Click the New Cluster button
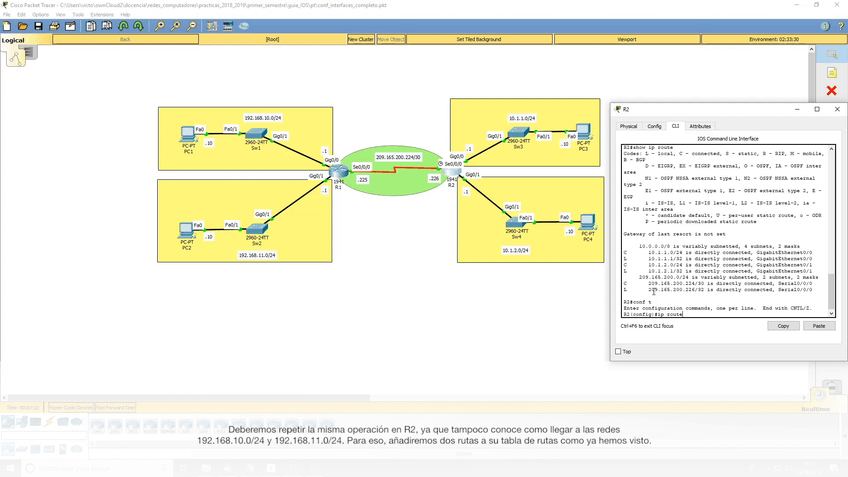The width and height of the screenshot is (848, 477). pyautogui.click(x=361, y=39)
